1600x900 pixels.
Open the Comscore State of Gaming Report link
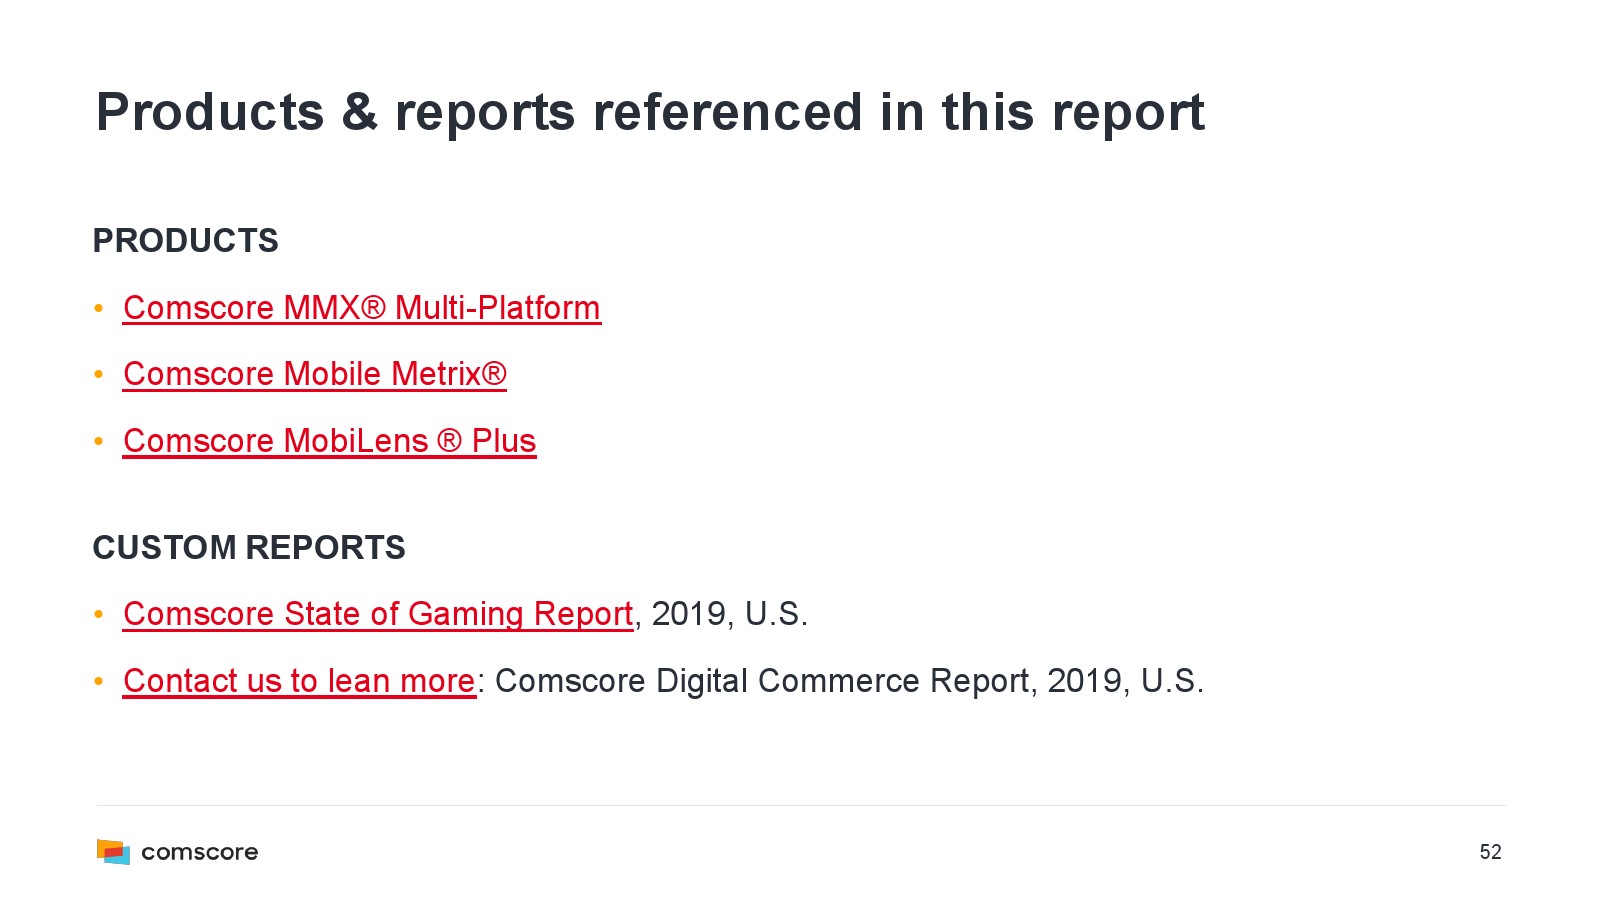378,614
